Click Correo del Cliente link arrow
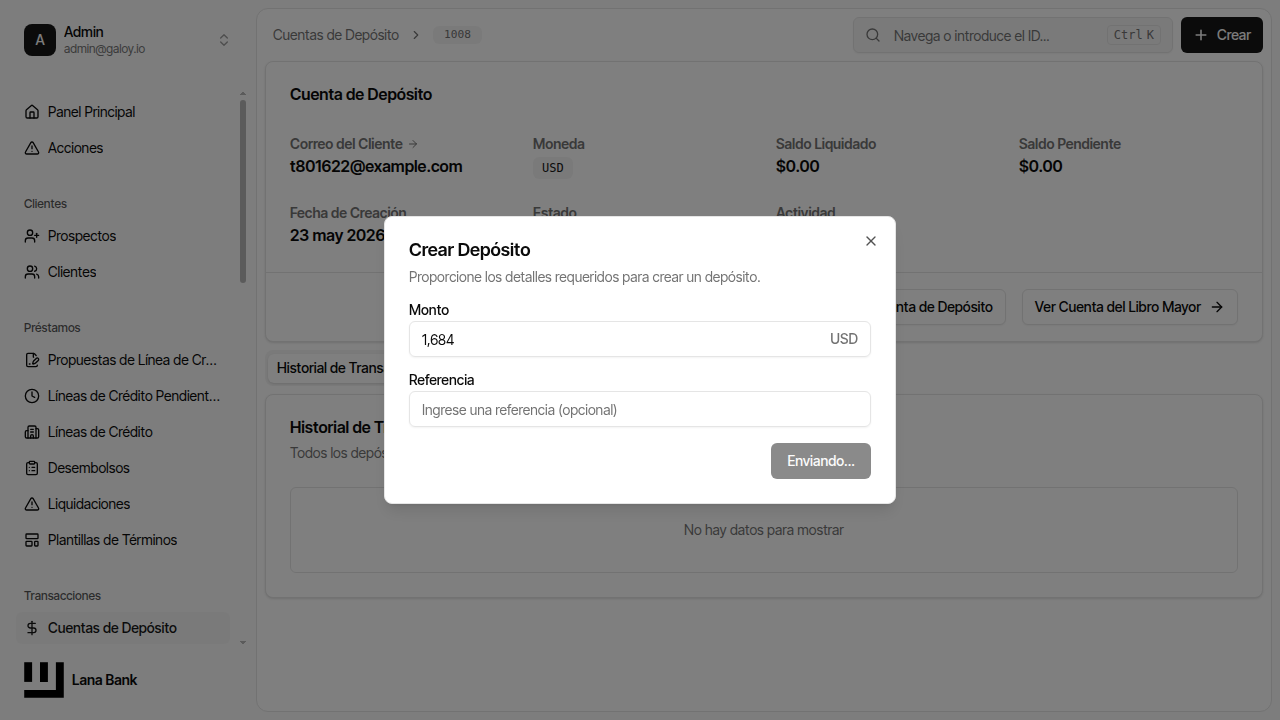This screenshot has height=720, width=1280. point(414,144)
